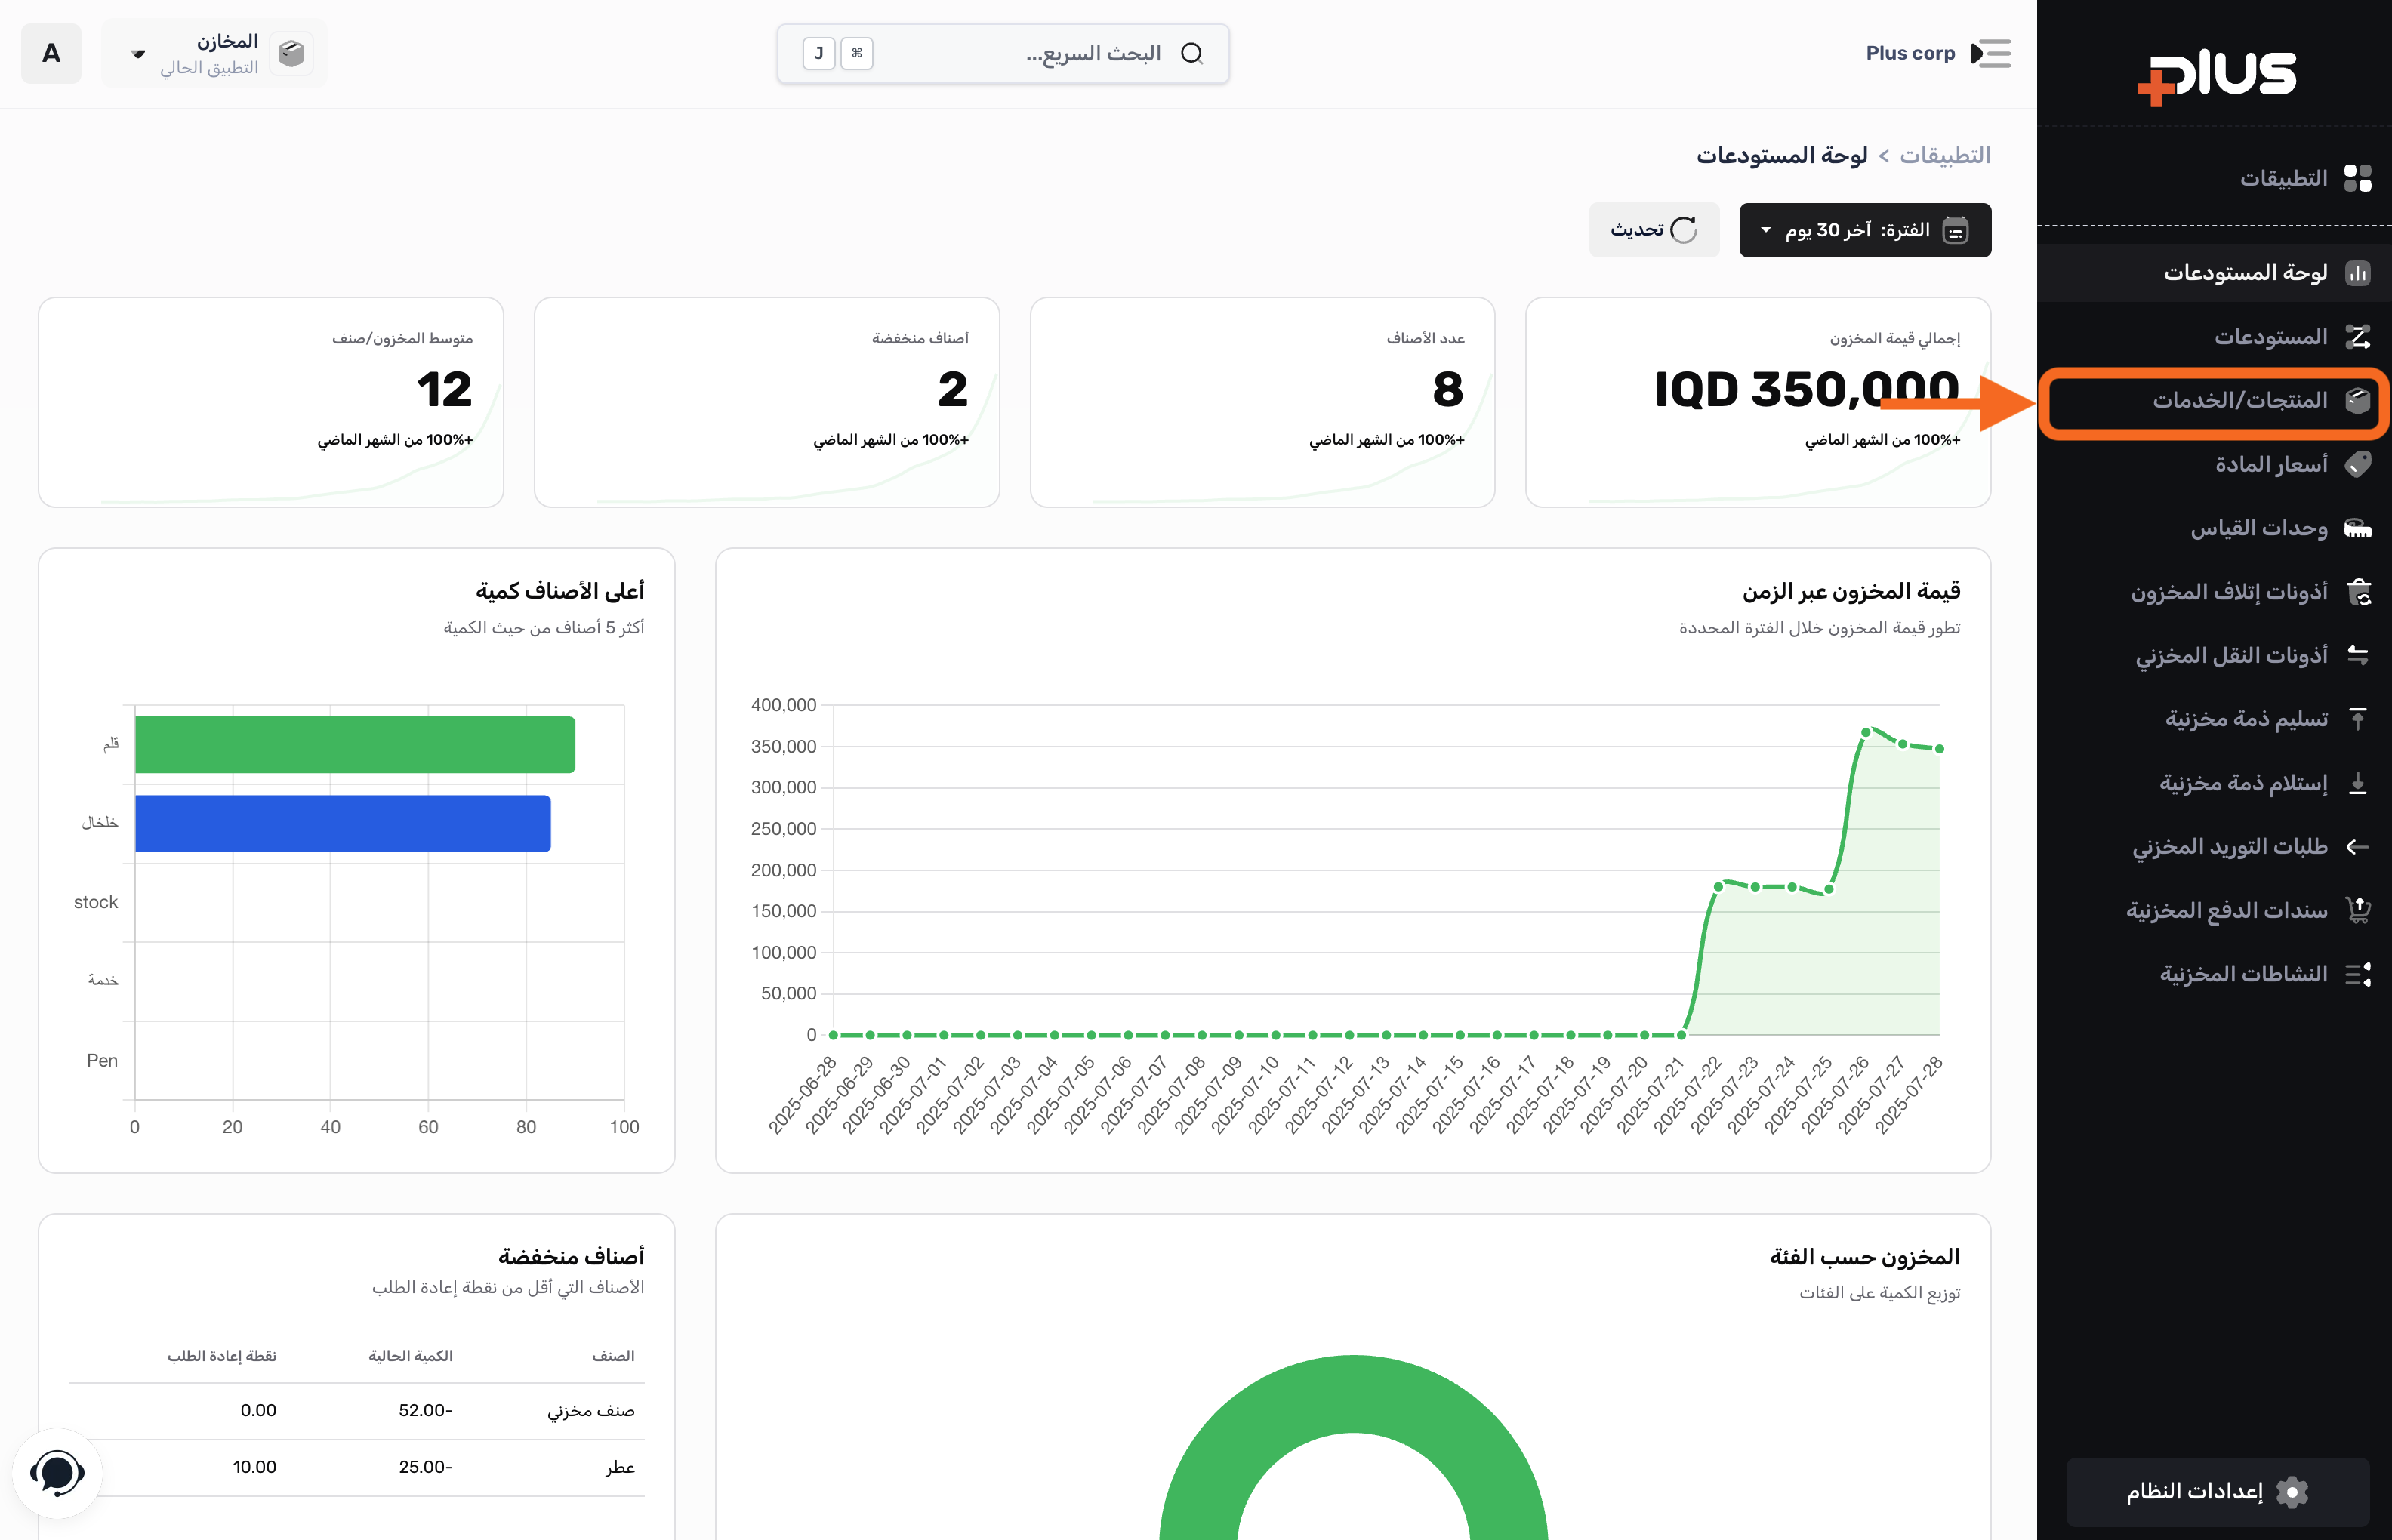Open وحدات القياس ruler icon

[x=2357, y=528]
